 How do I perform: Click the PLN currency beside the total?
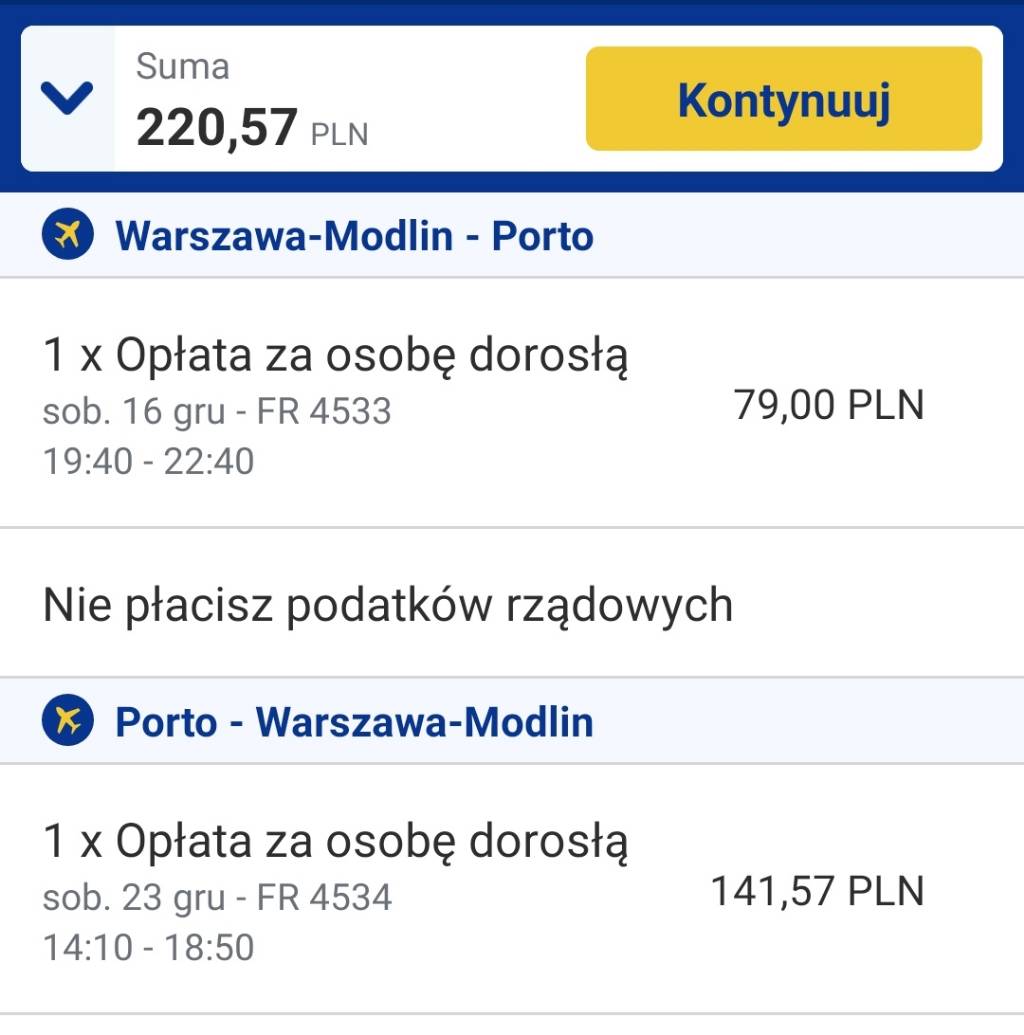[x=339, y=134]
